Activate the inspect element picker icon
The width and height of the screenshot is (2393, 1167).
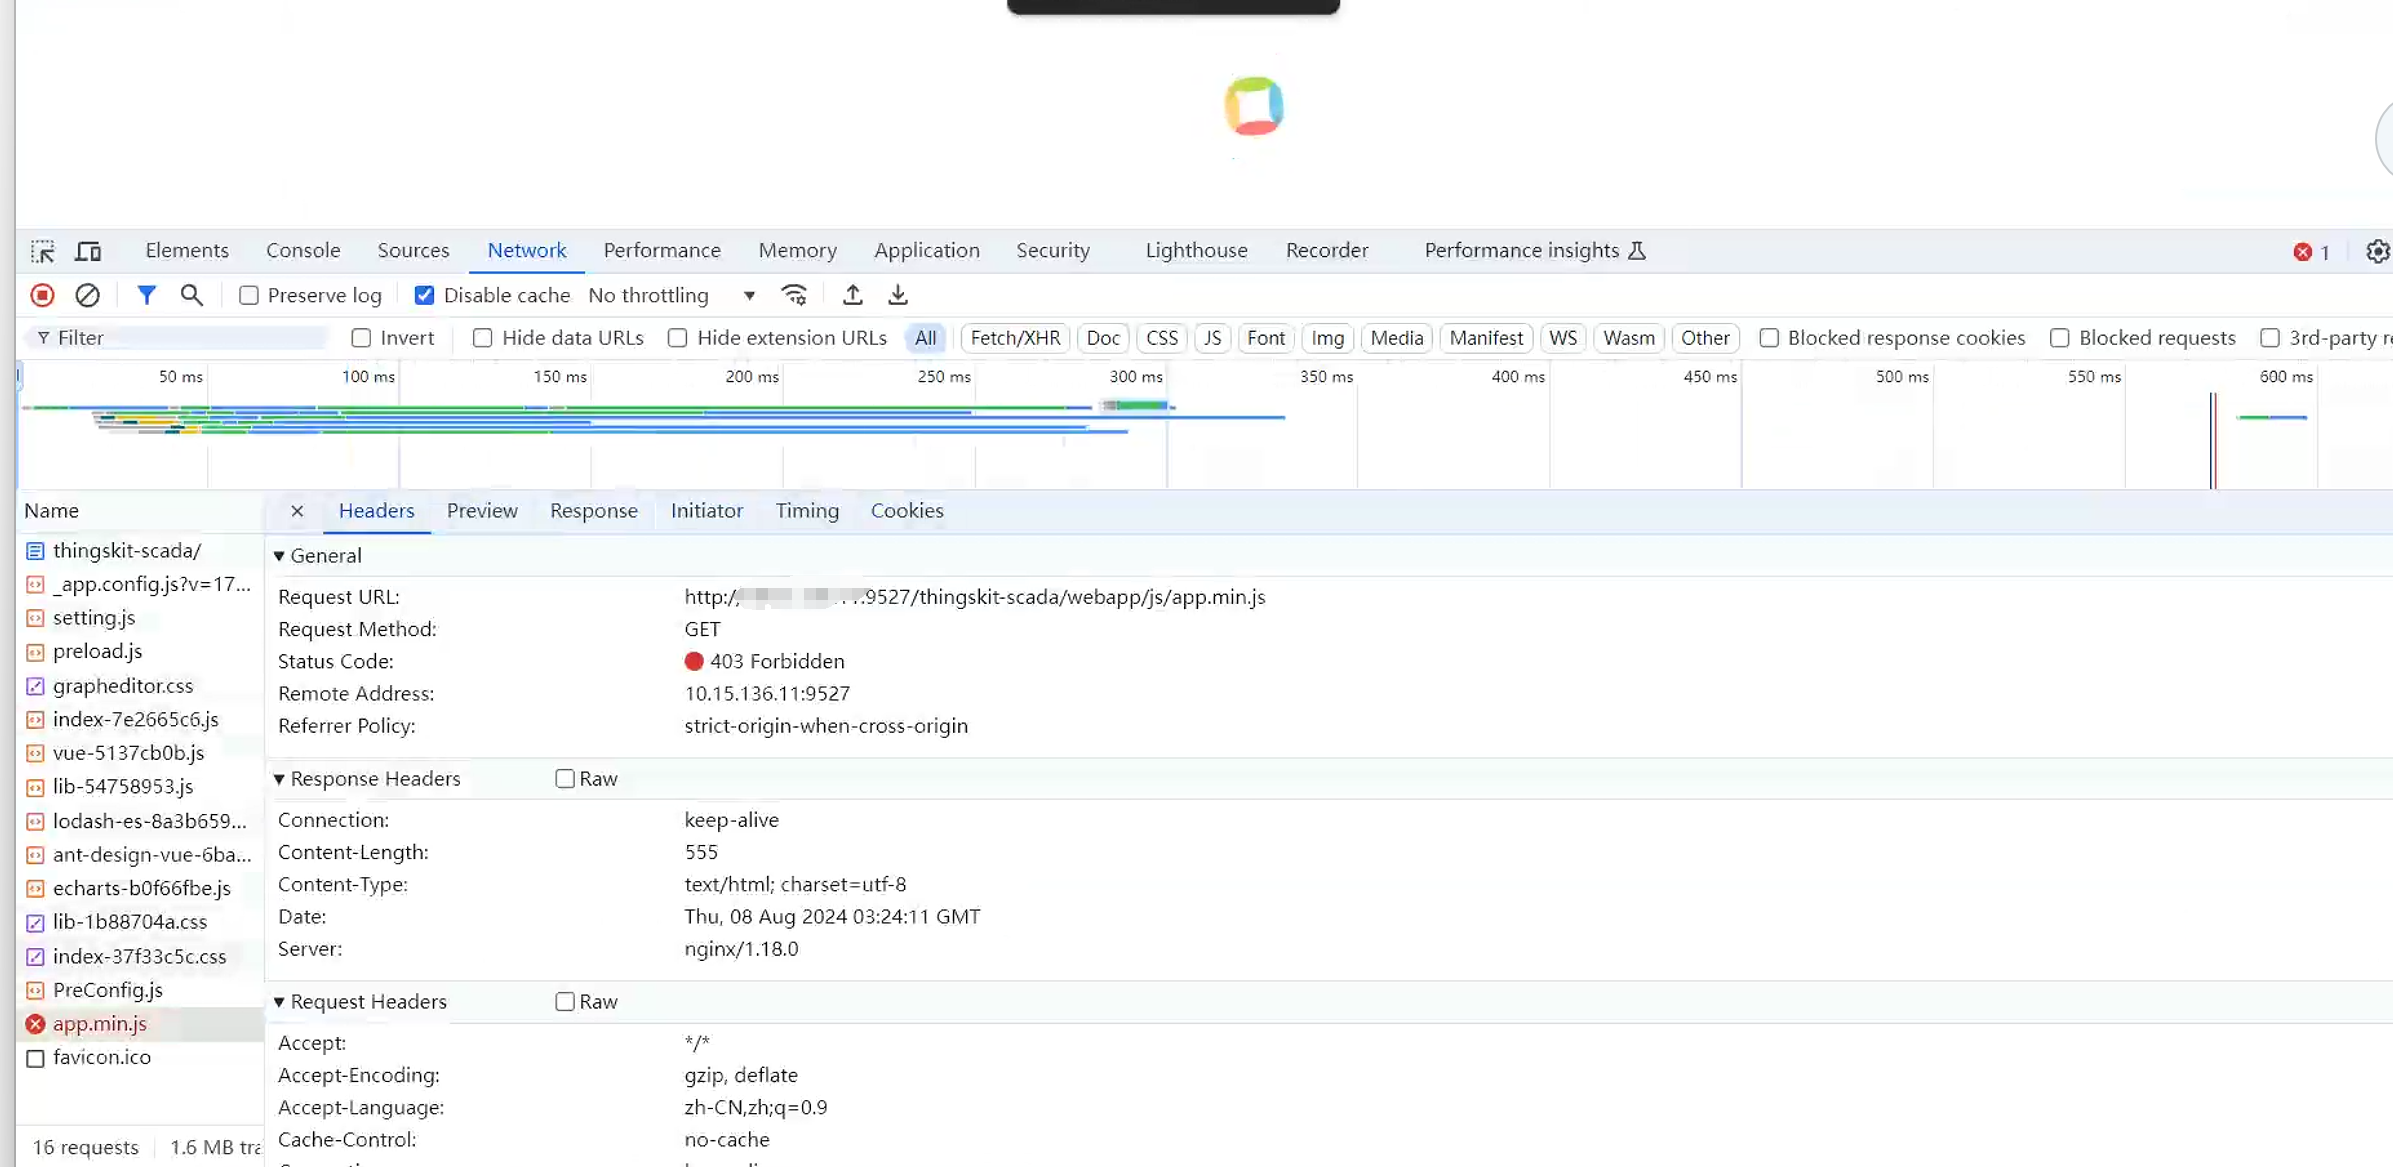click(x=42, y=251)
